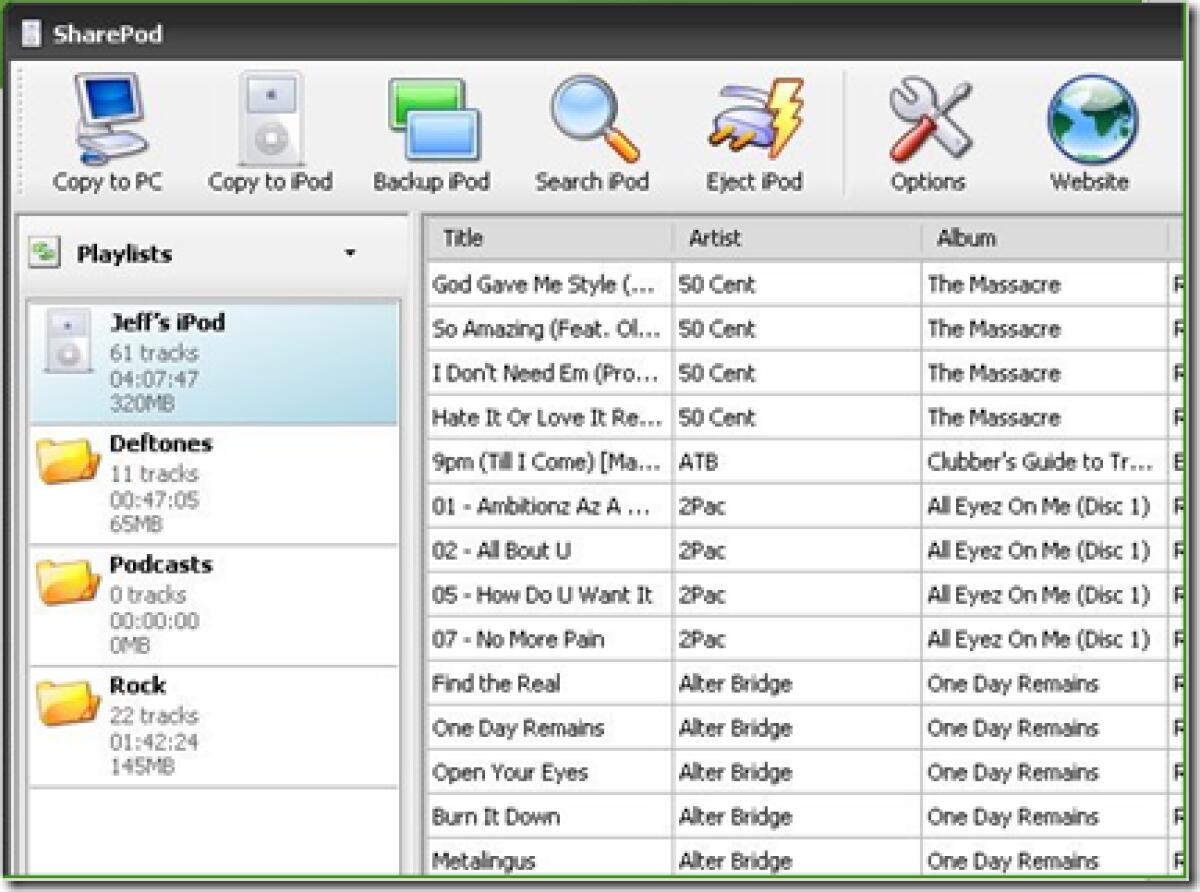Select the track God Gave Me Style

[x=545, y=285]
